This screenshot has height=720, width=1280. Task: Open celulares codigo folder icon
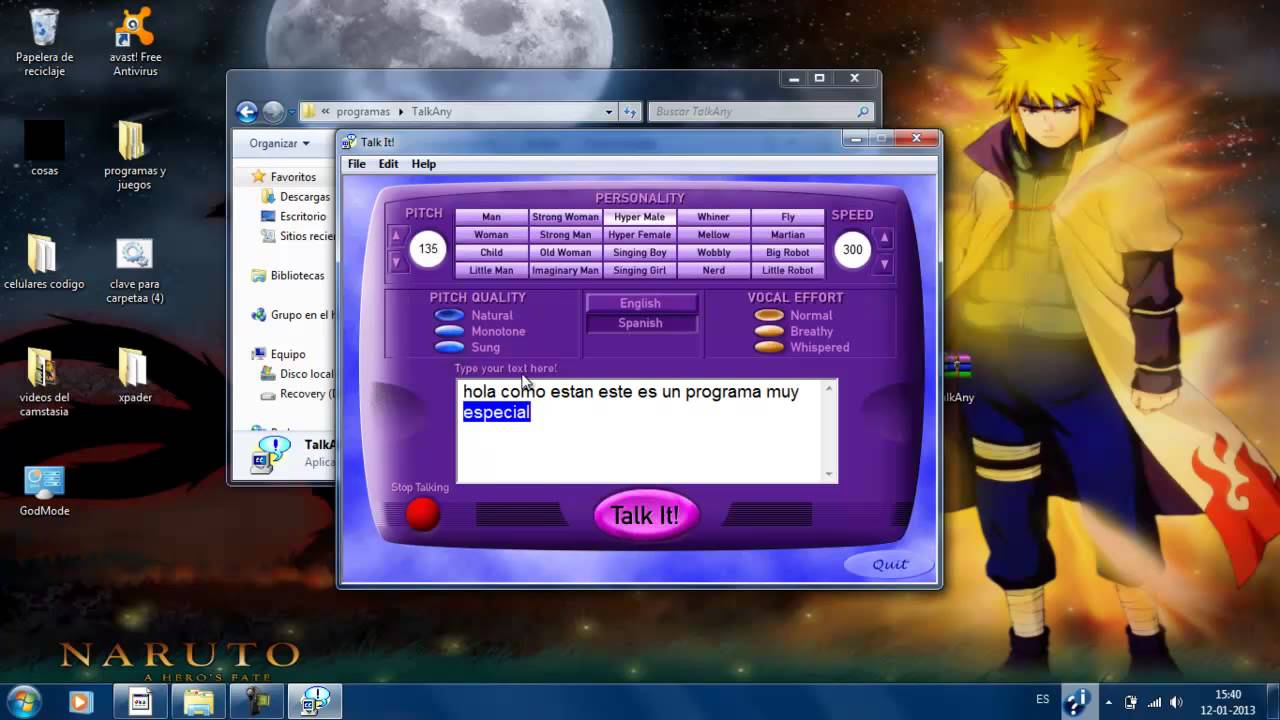(44, 263)
